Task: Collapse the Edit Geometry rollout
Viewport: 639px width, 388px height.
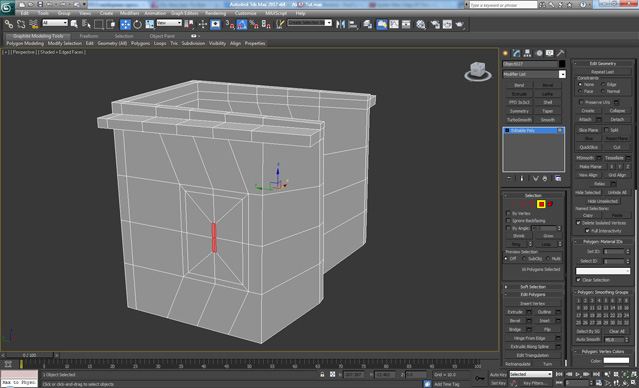Action: (603, 63)
